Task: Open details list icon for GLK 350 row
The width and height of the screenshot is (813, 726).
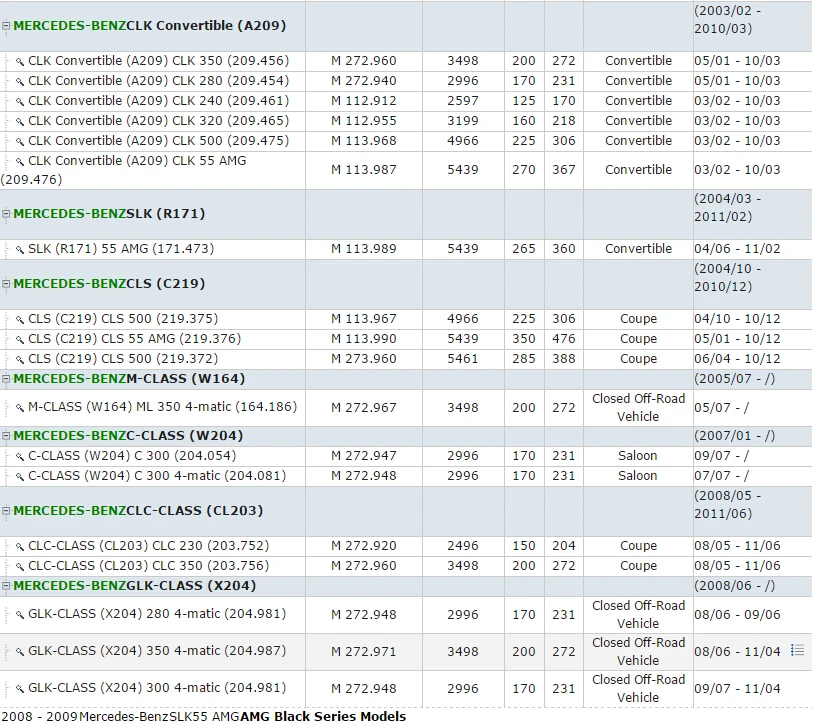Action: click(x=797, y=650)
